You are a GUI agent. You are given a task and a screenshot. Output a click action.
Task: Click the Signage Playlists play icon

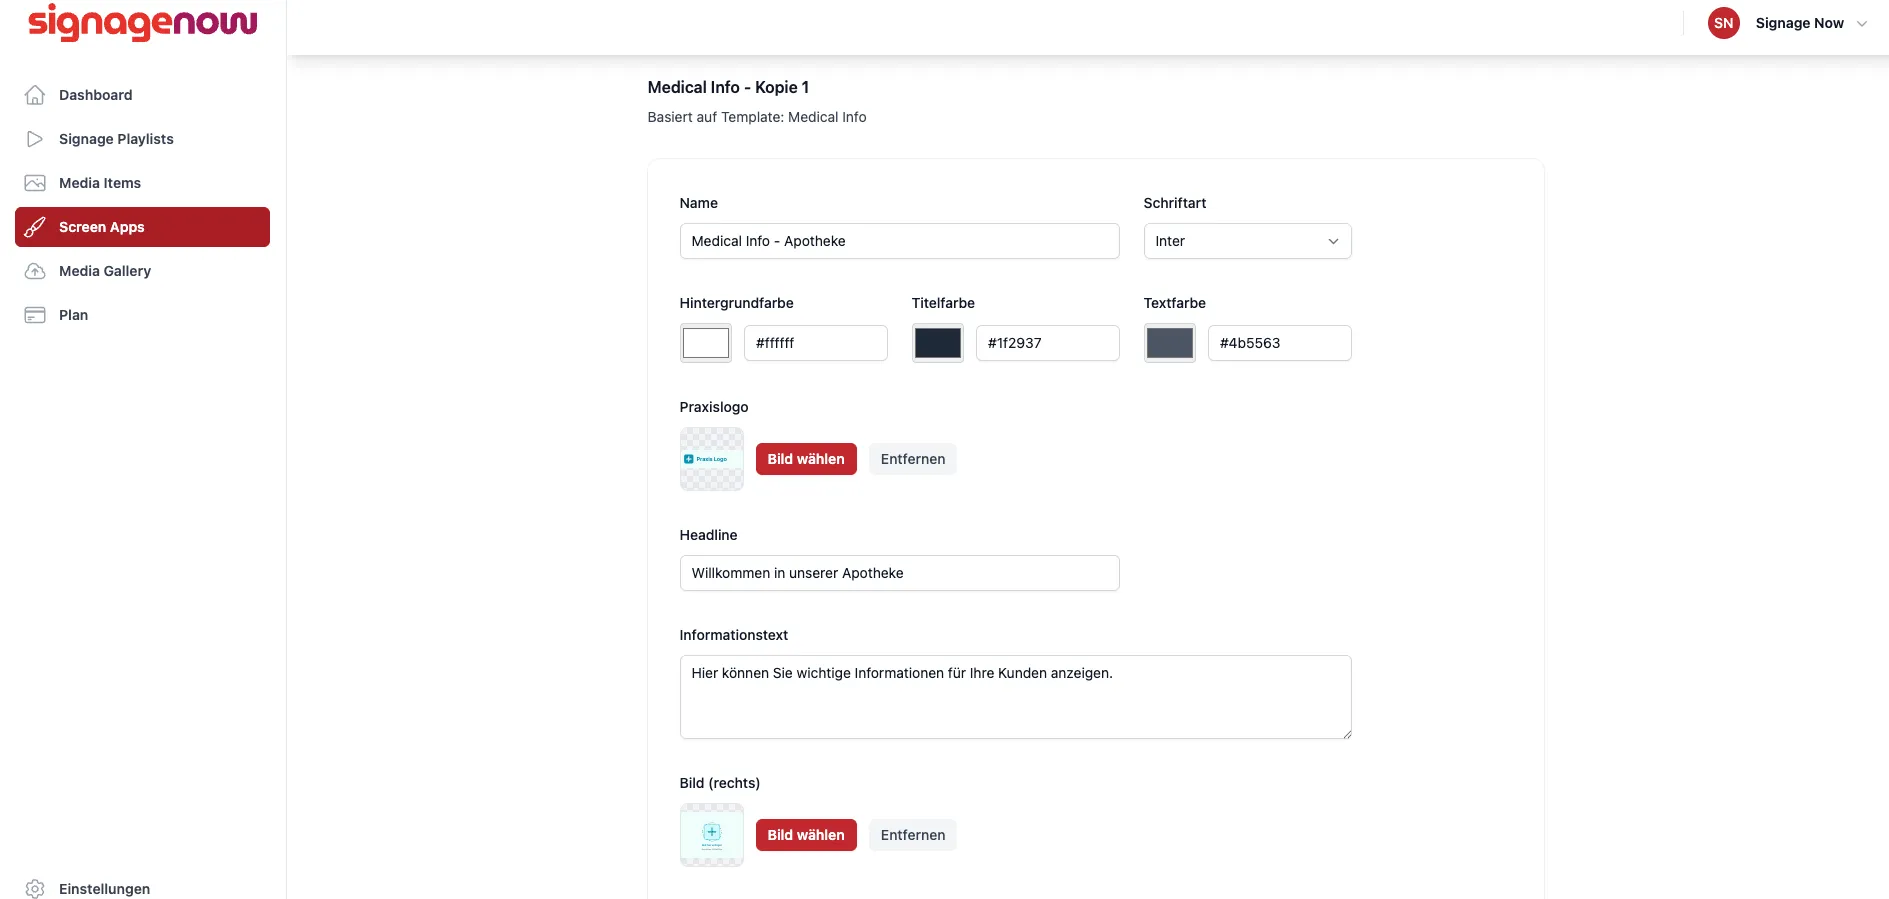point(35,139)
